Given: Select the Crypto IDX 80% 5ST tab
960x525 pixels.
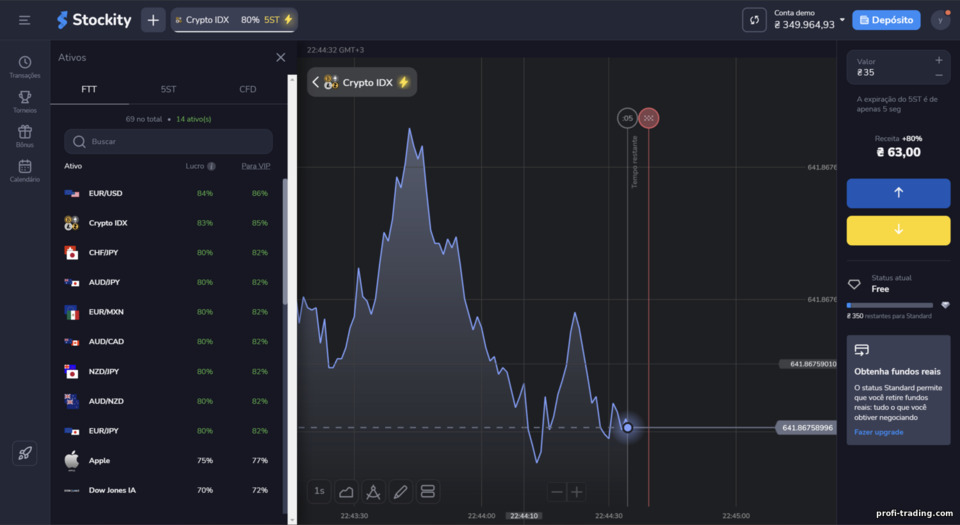Looking at the screenshot, I should pos(234,20).
